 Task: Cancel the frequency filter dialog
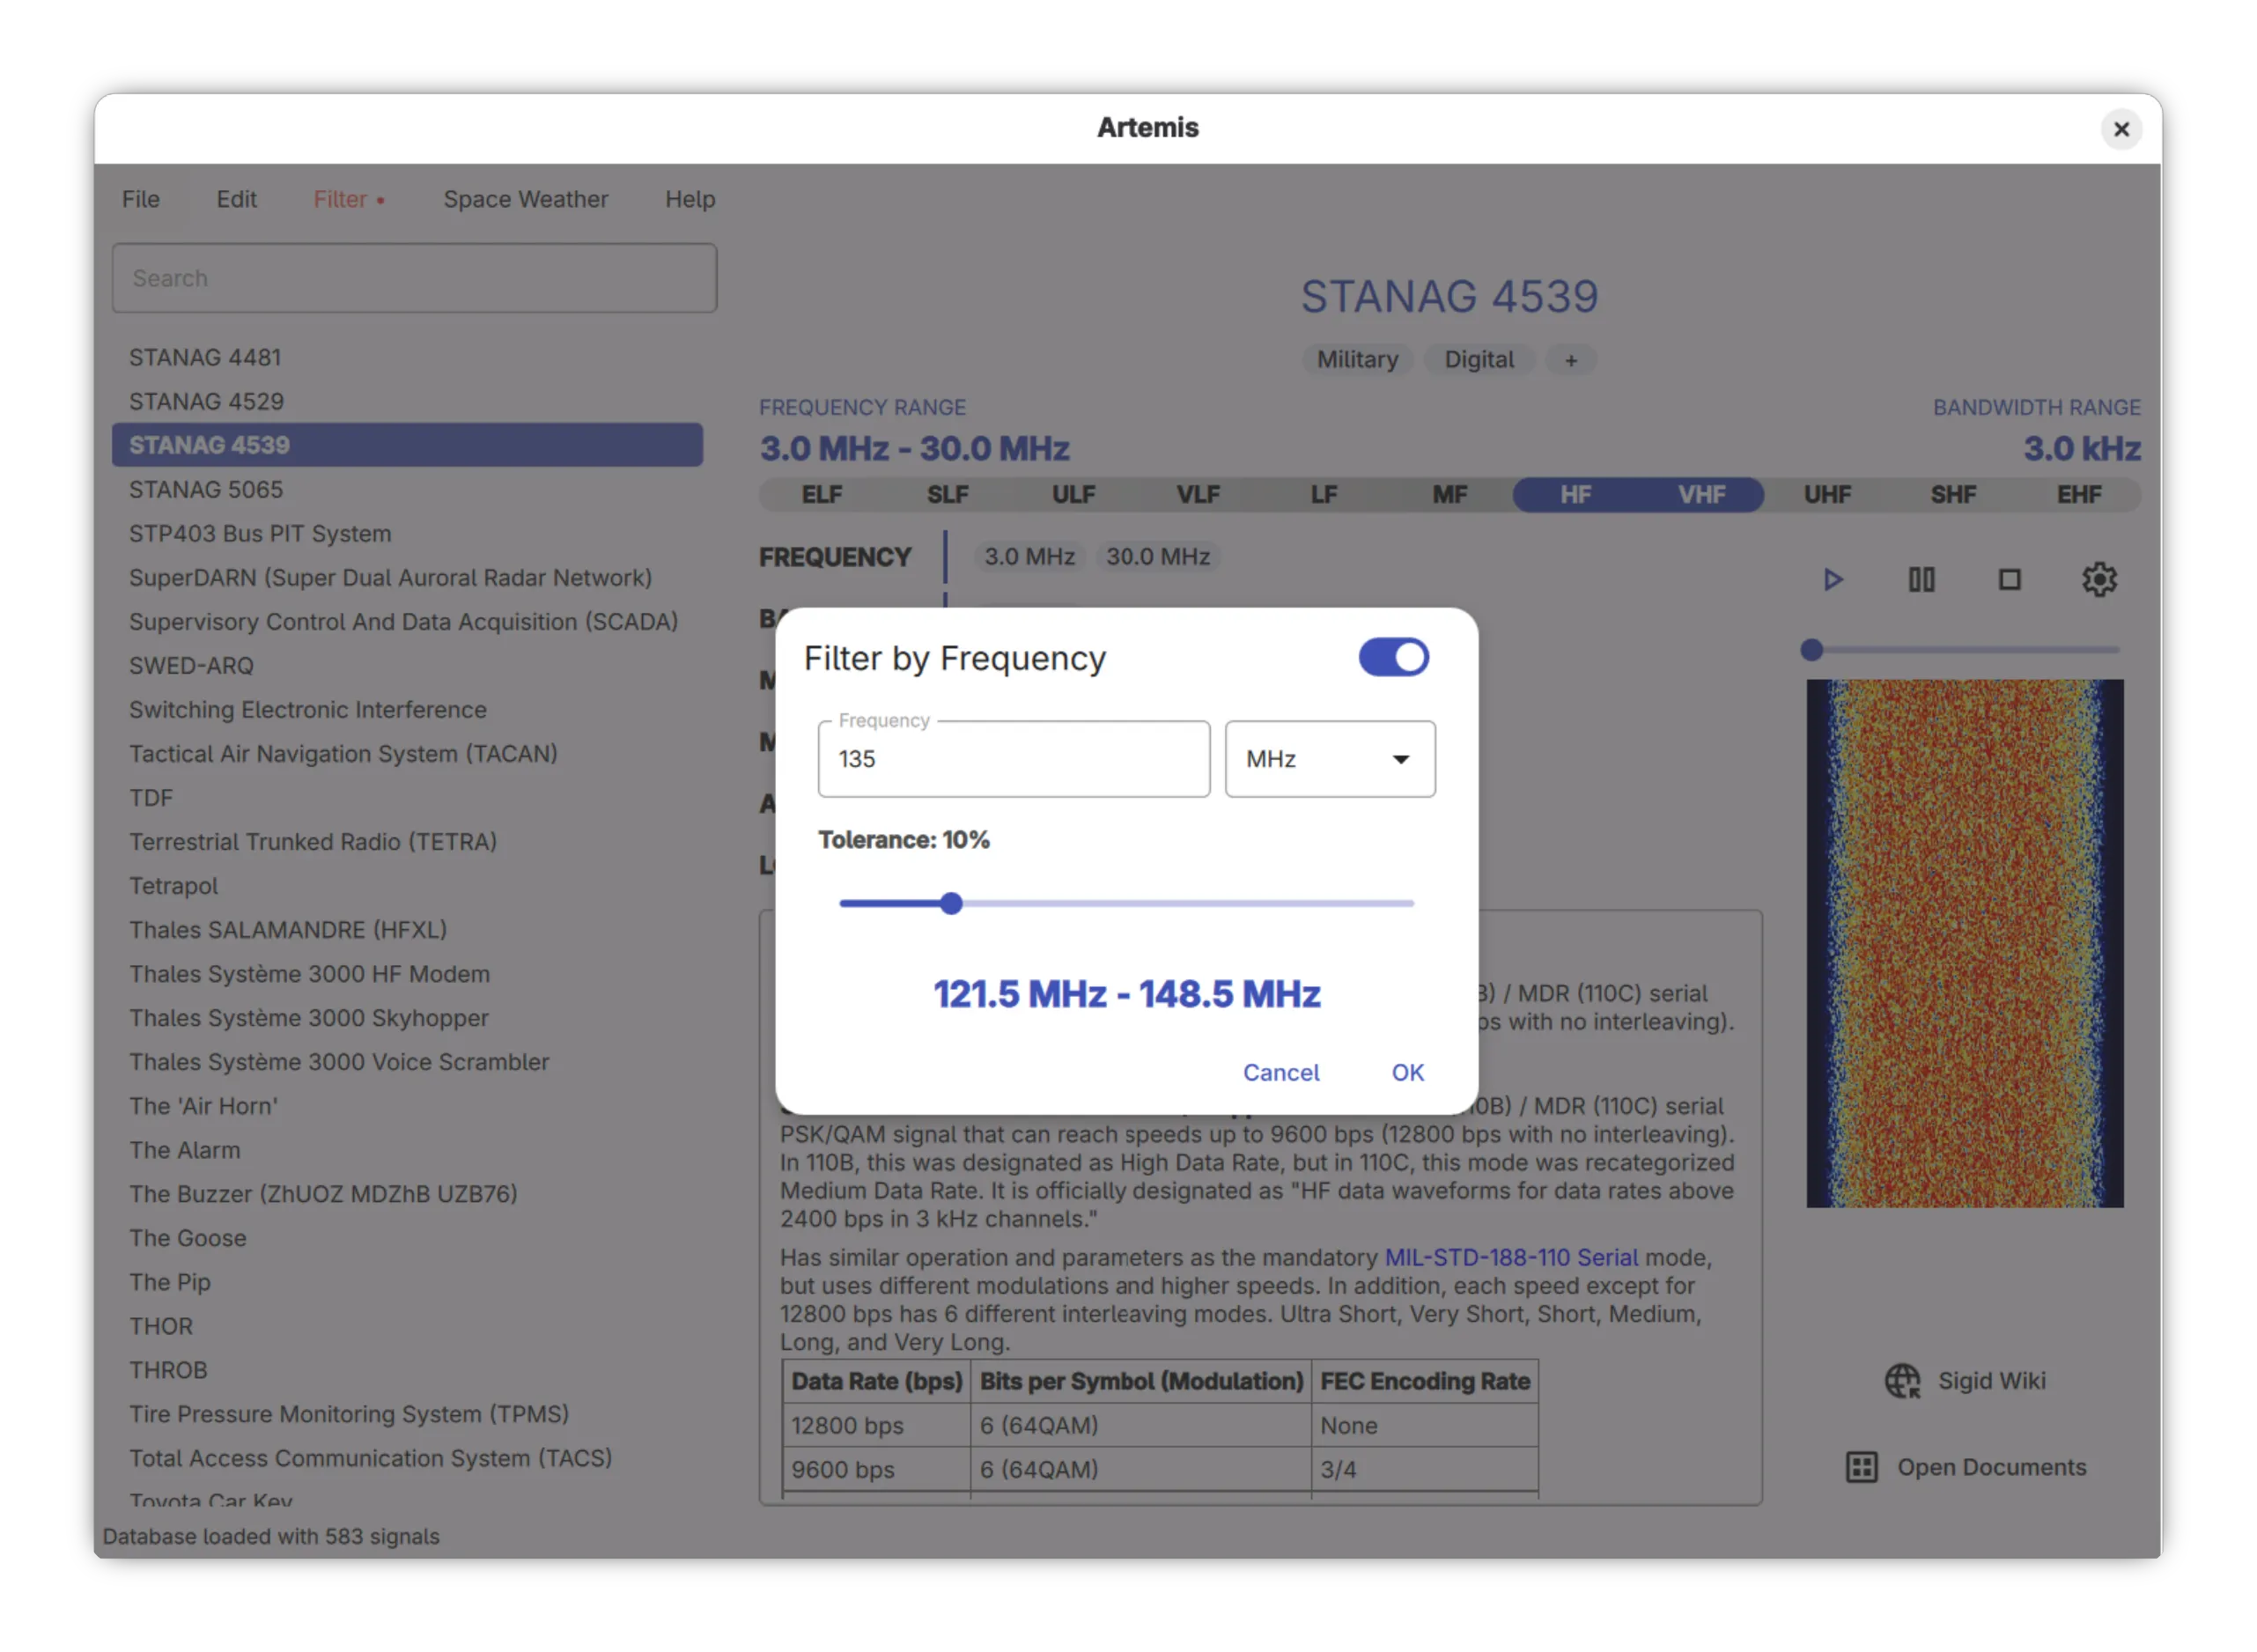coord(1281,1072)
